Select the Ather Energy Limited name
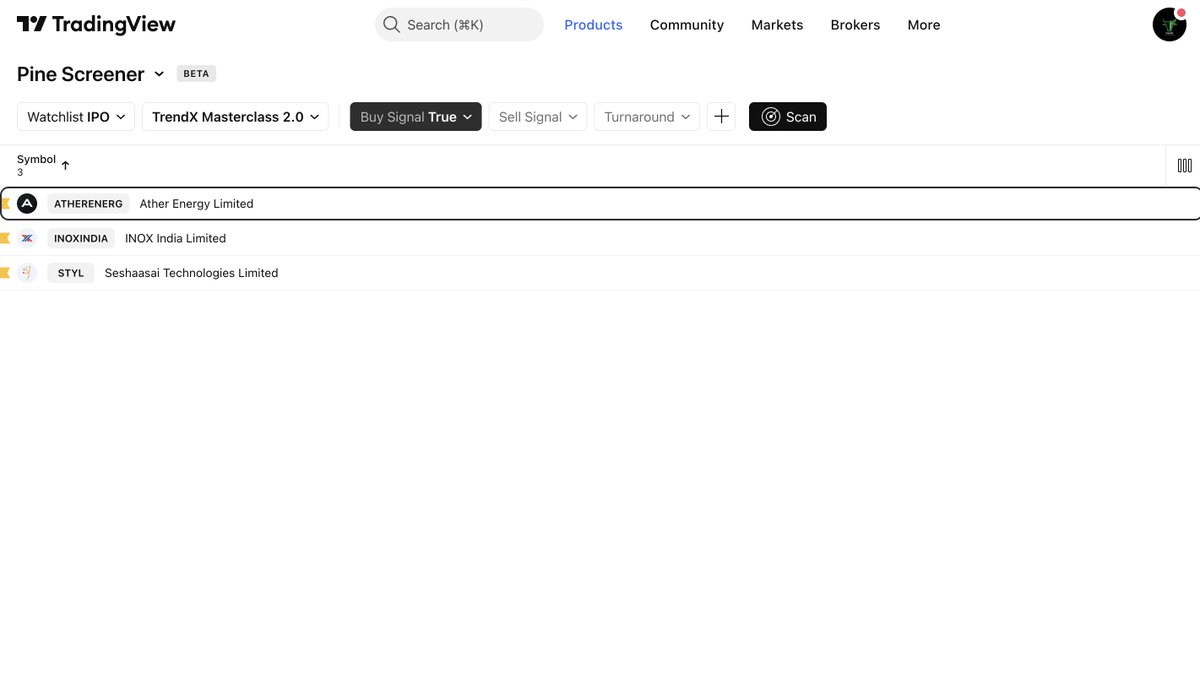The image size is (1200, 674). pyautogui.click(x=197, y=204)
